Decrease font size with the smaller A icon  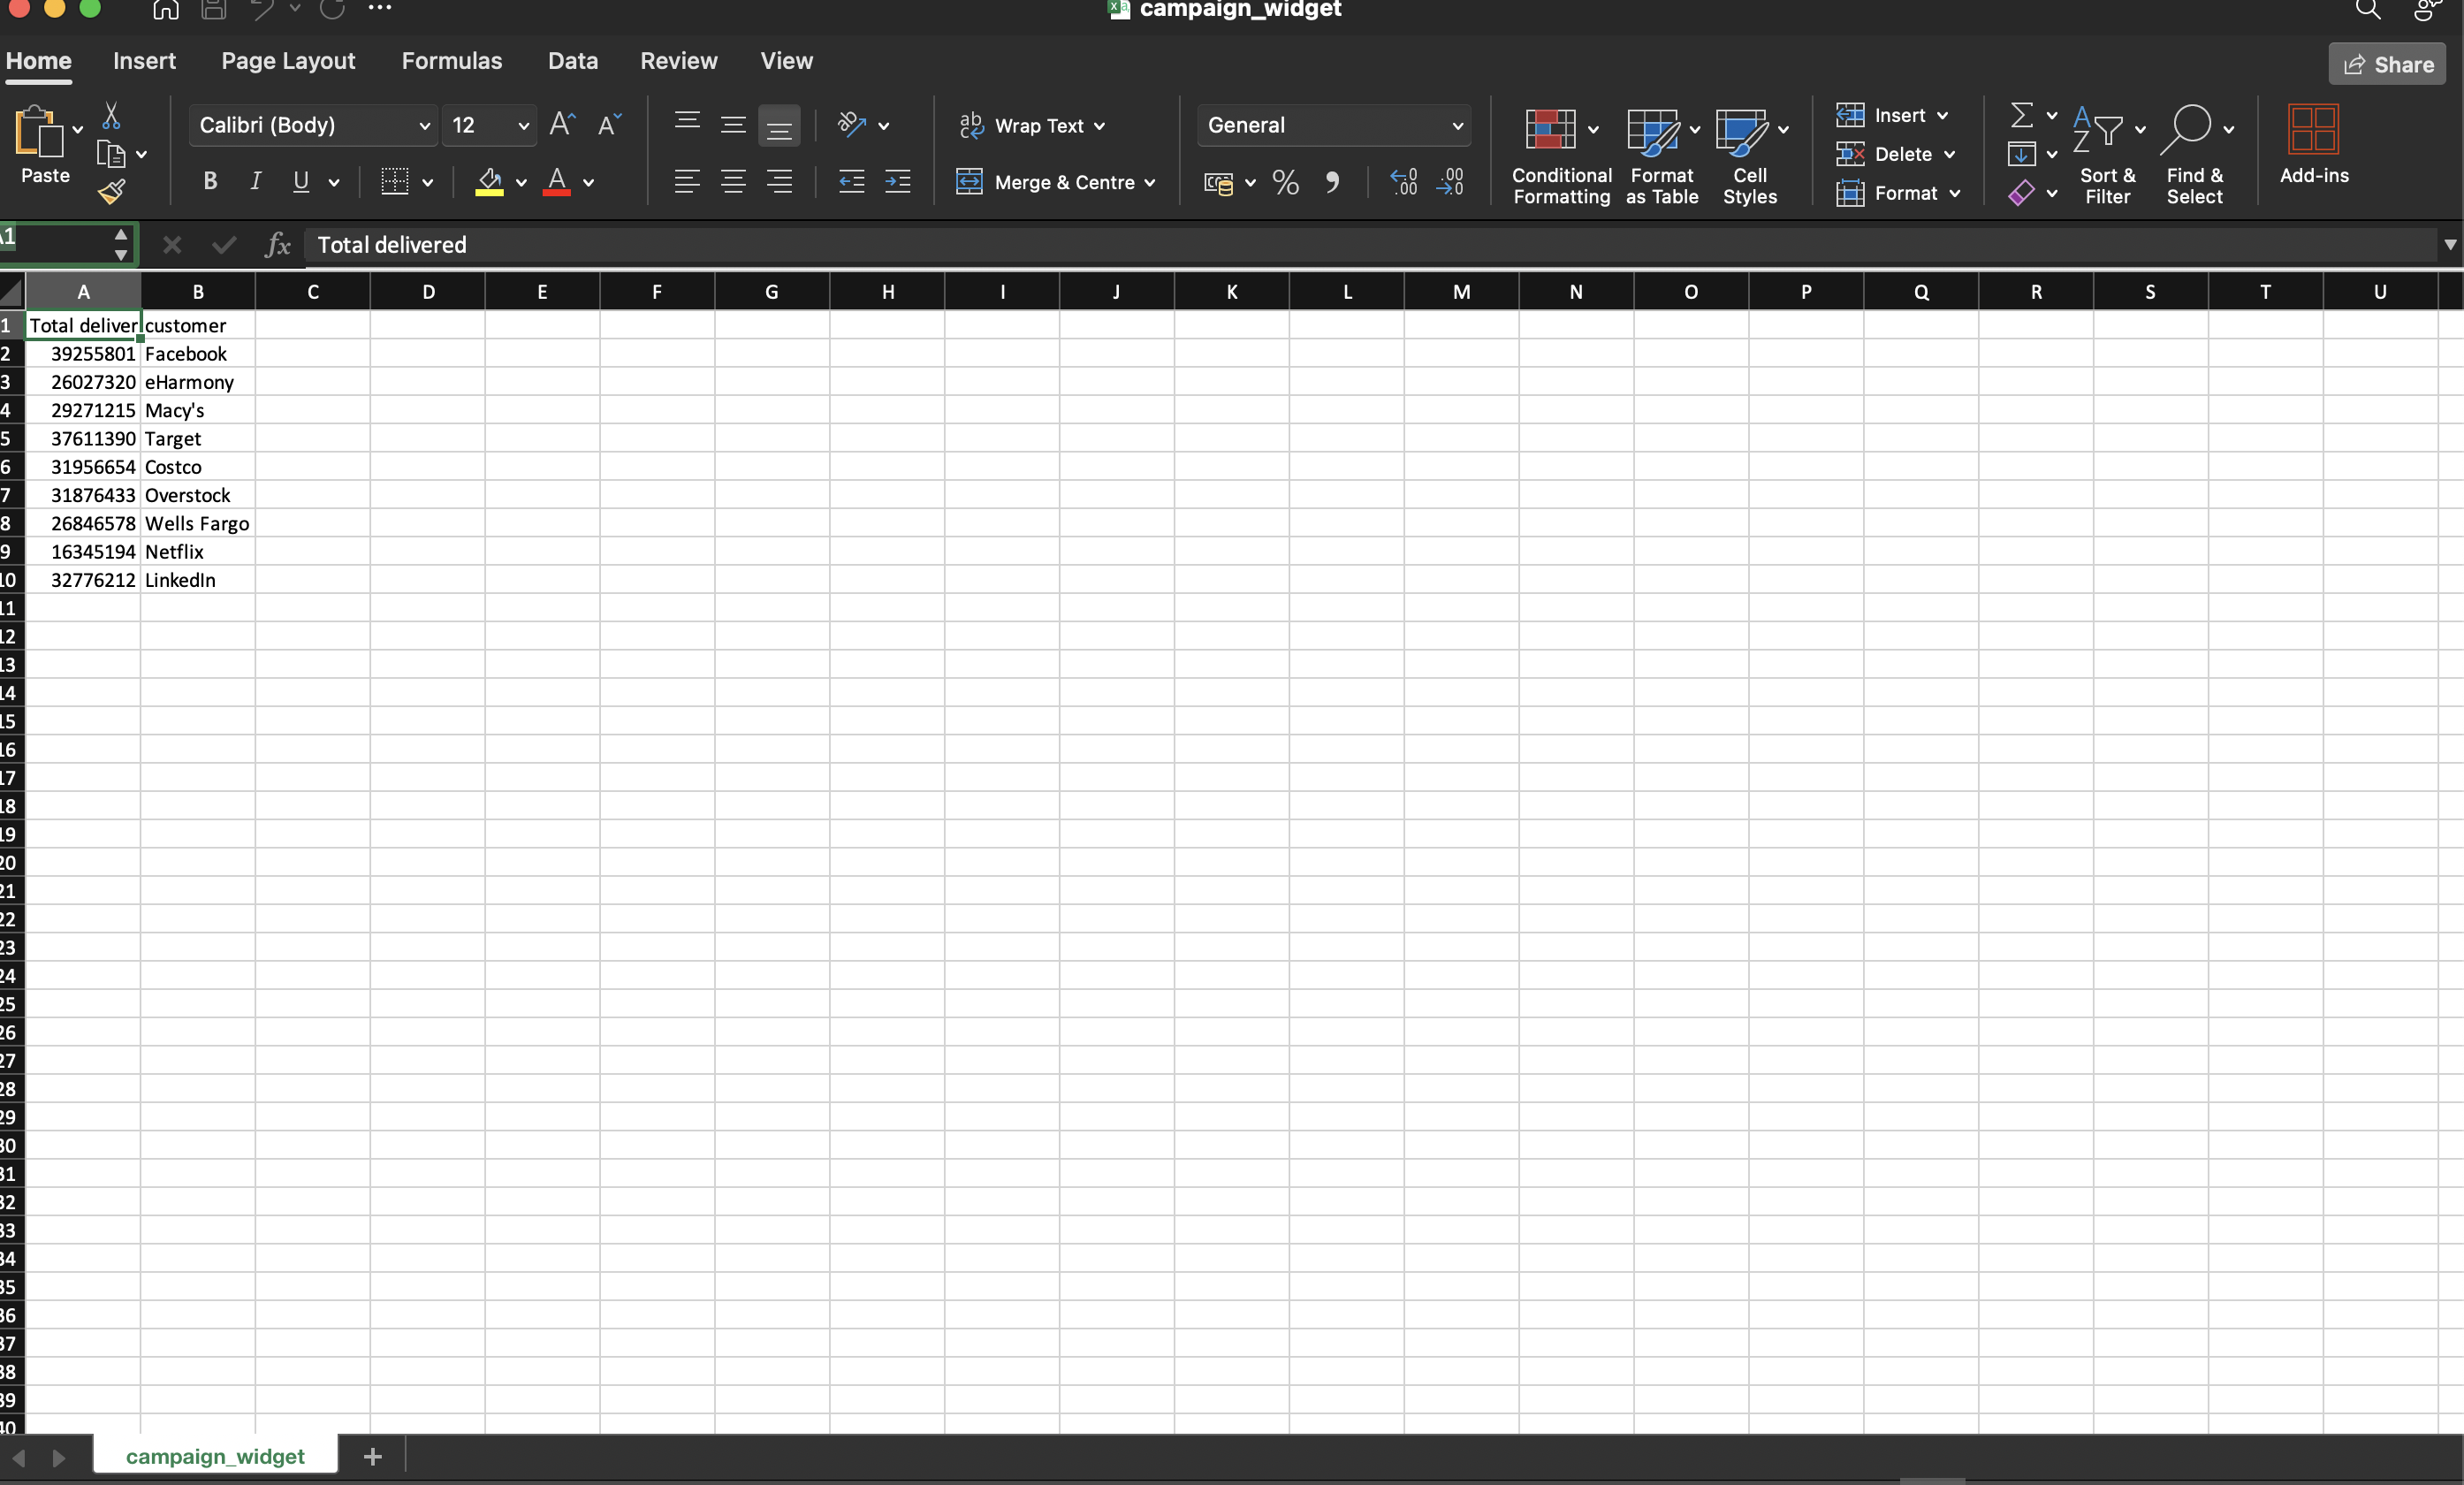[609, 124]
